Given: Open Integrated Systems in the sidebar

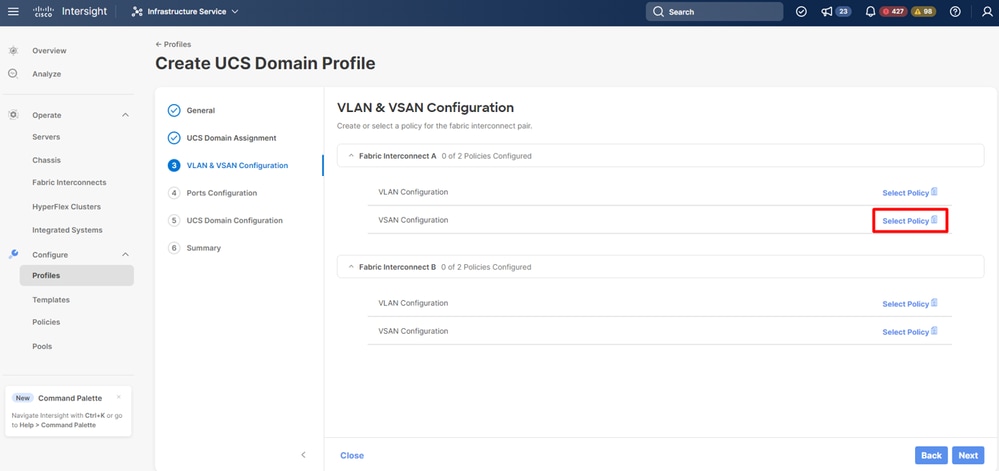Looking at the screenshot, I should pyautogui.click(x=67, y=230).
